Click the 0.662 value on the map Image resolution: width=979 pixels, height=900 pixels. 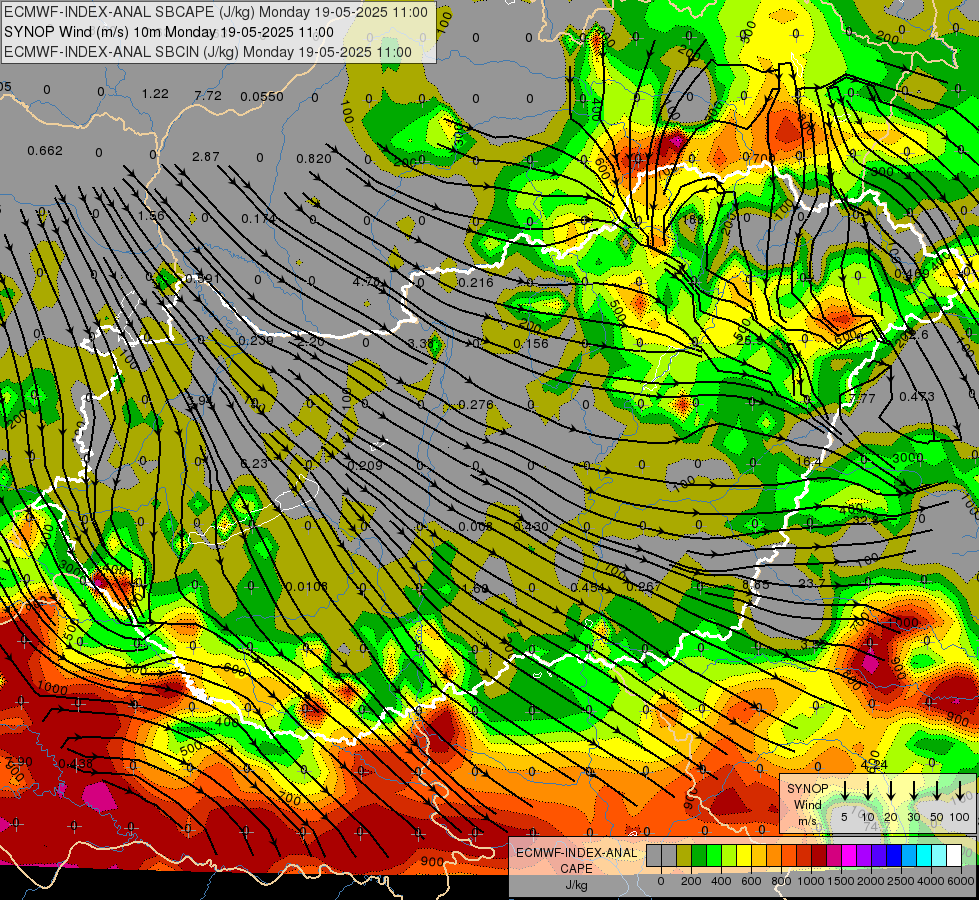click(x=45, y=151)
